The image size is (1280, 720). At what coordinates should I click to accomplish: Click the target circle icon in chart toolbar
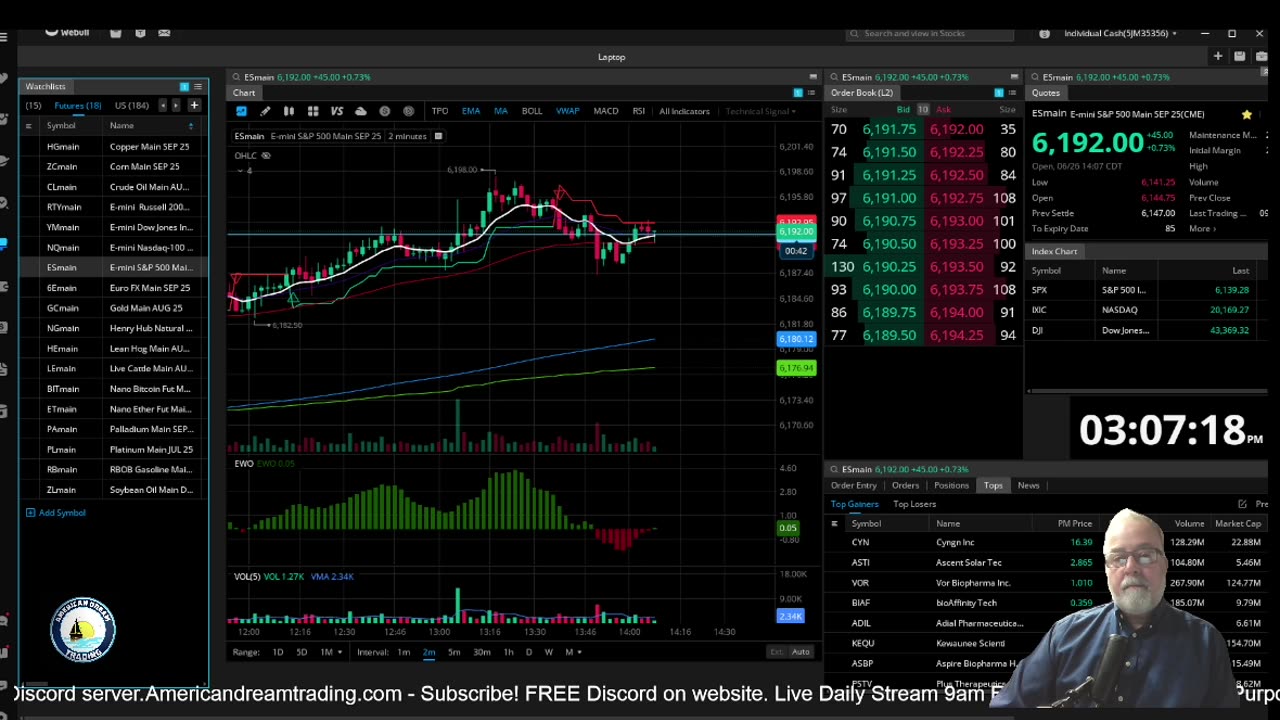pos(409,111)
